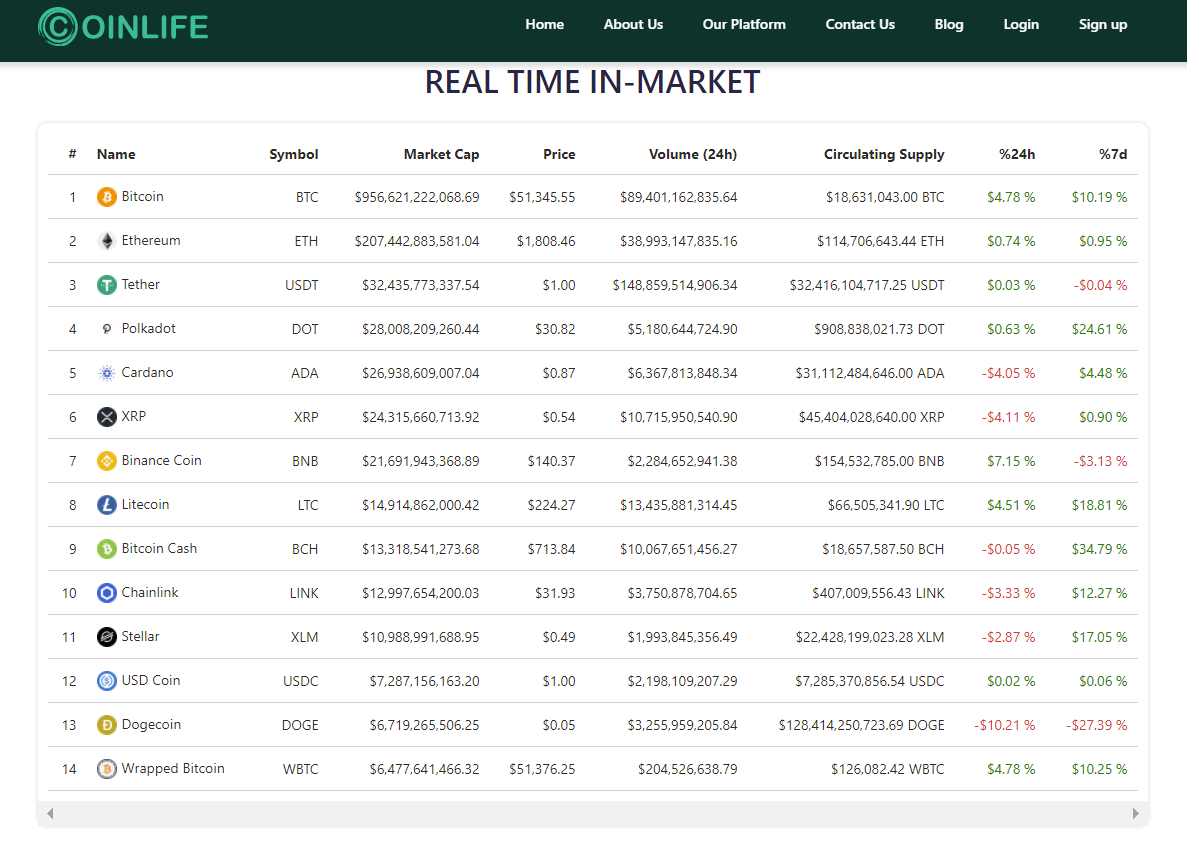Click the USD Coin icon
Screen dimensions: 1187x861
[x=107, y=680]
